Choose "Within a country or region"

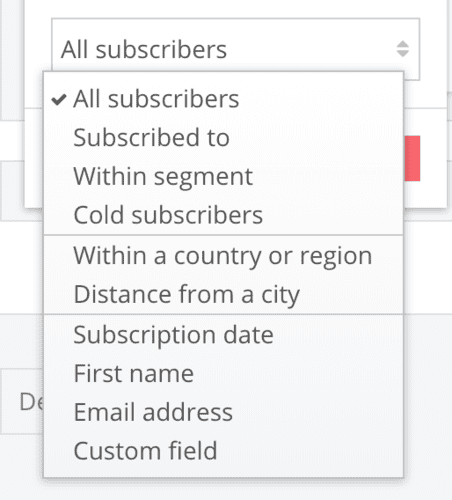(223, 256)
